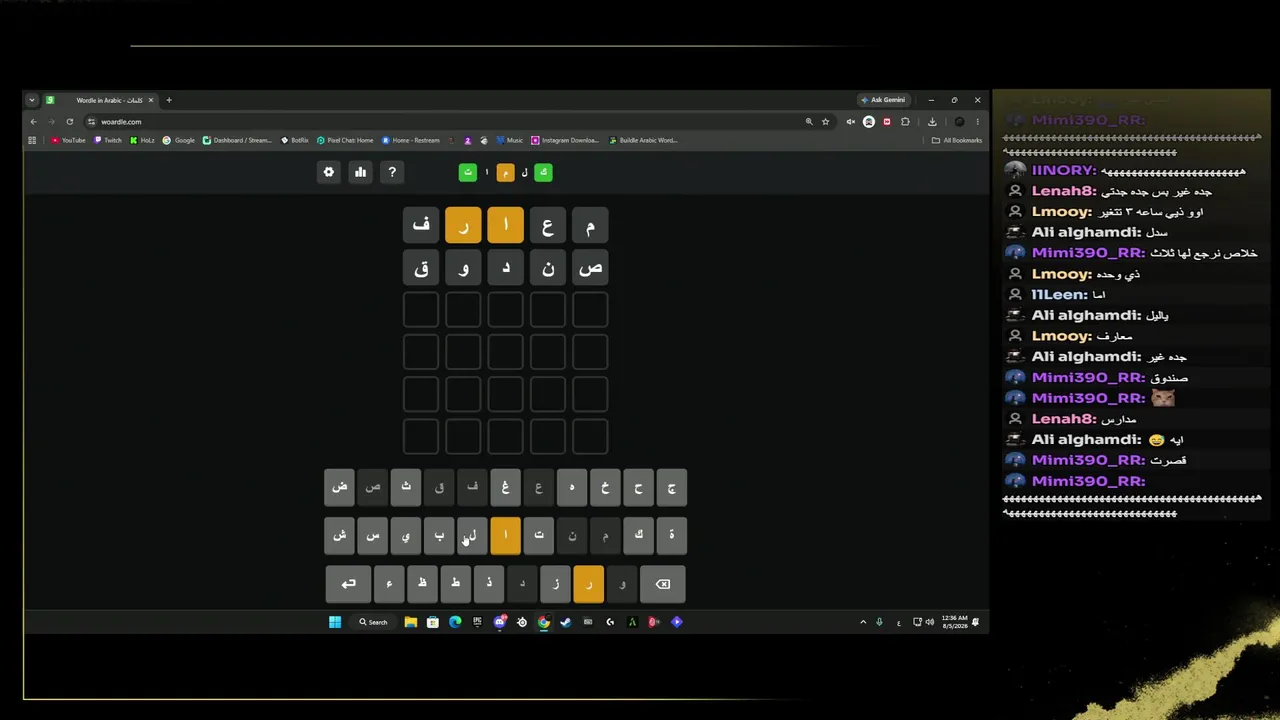This screenshot has width=1280, height=720.
Task: Open File Explorer from the taskbar
Action: pyautogui.click(x=410, y=622)
